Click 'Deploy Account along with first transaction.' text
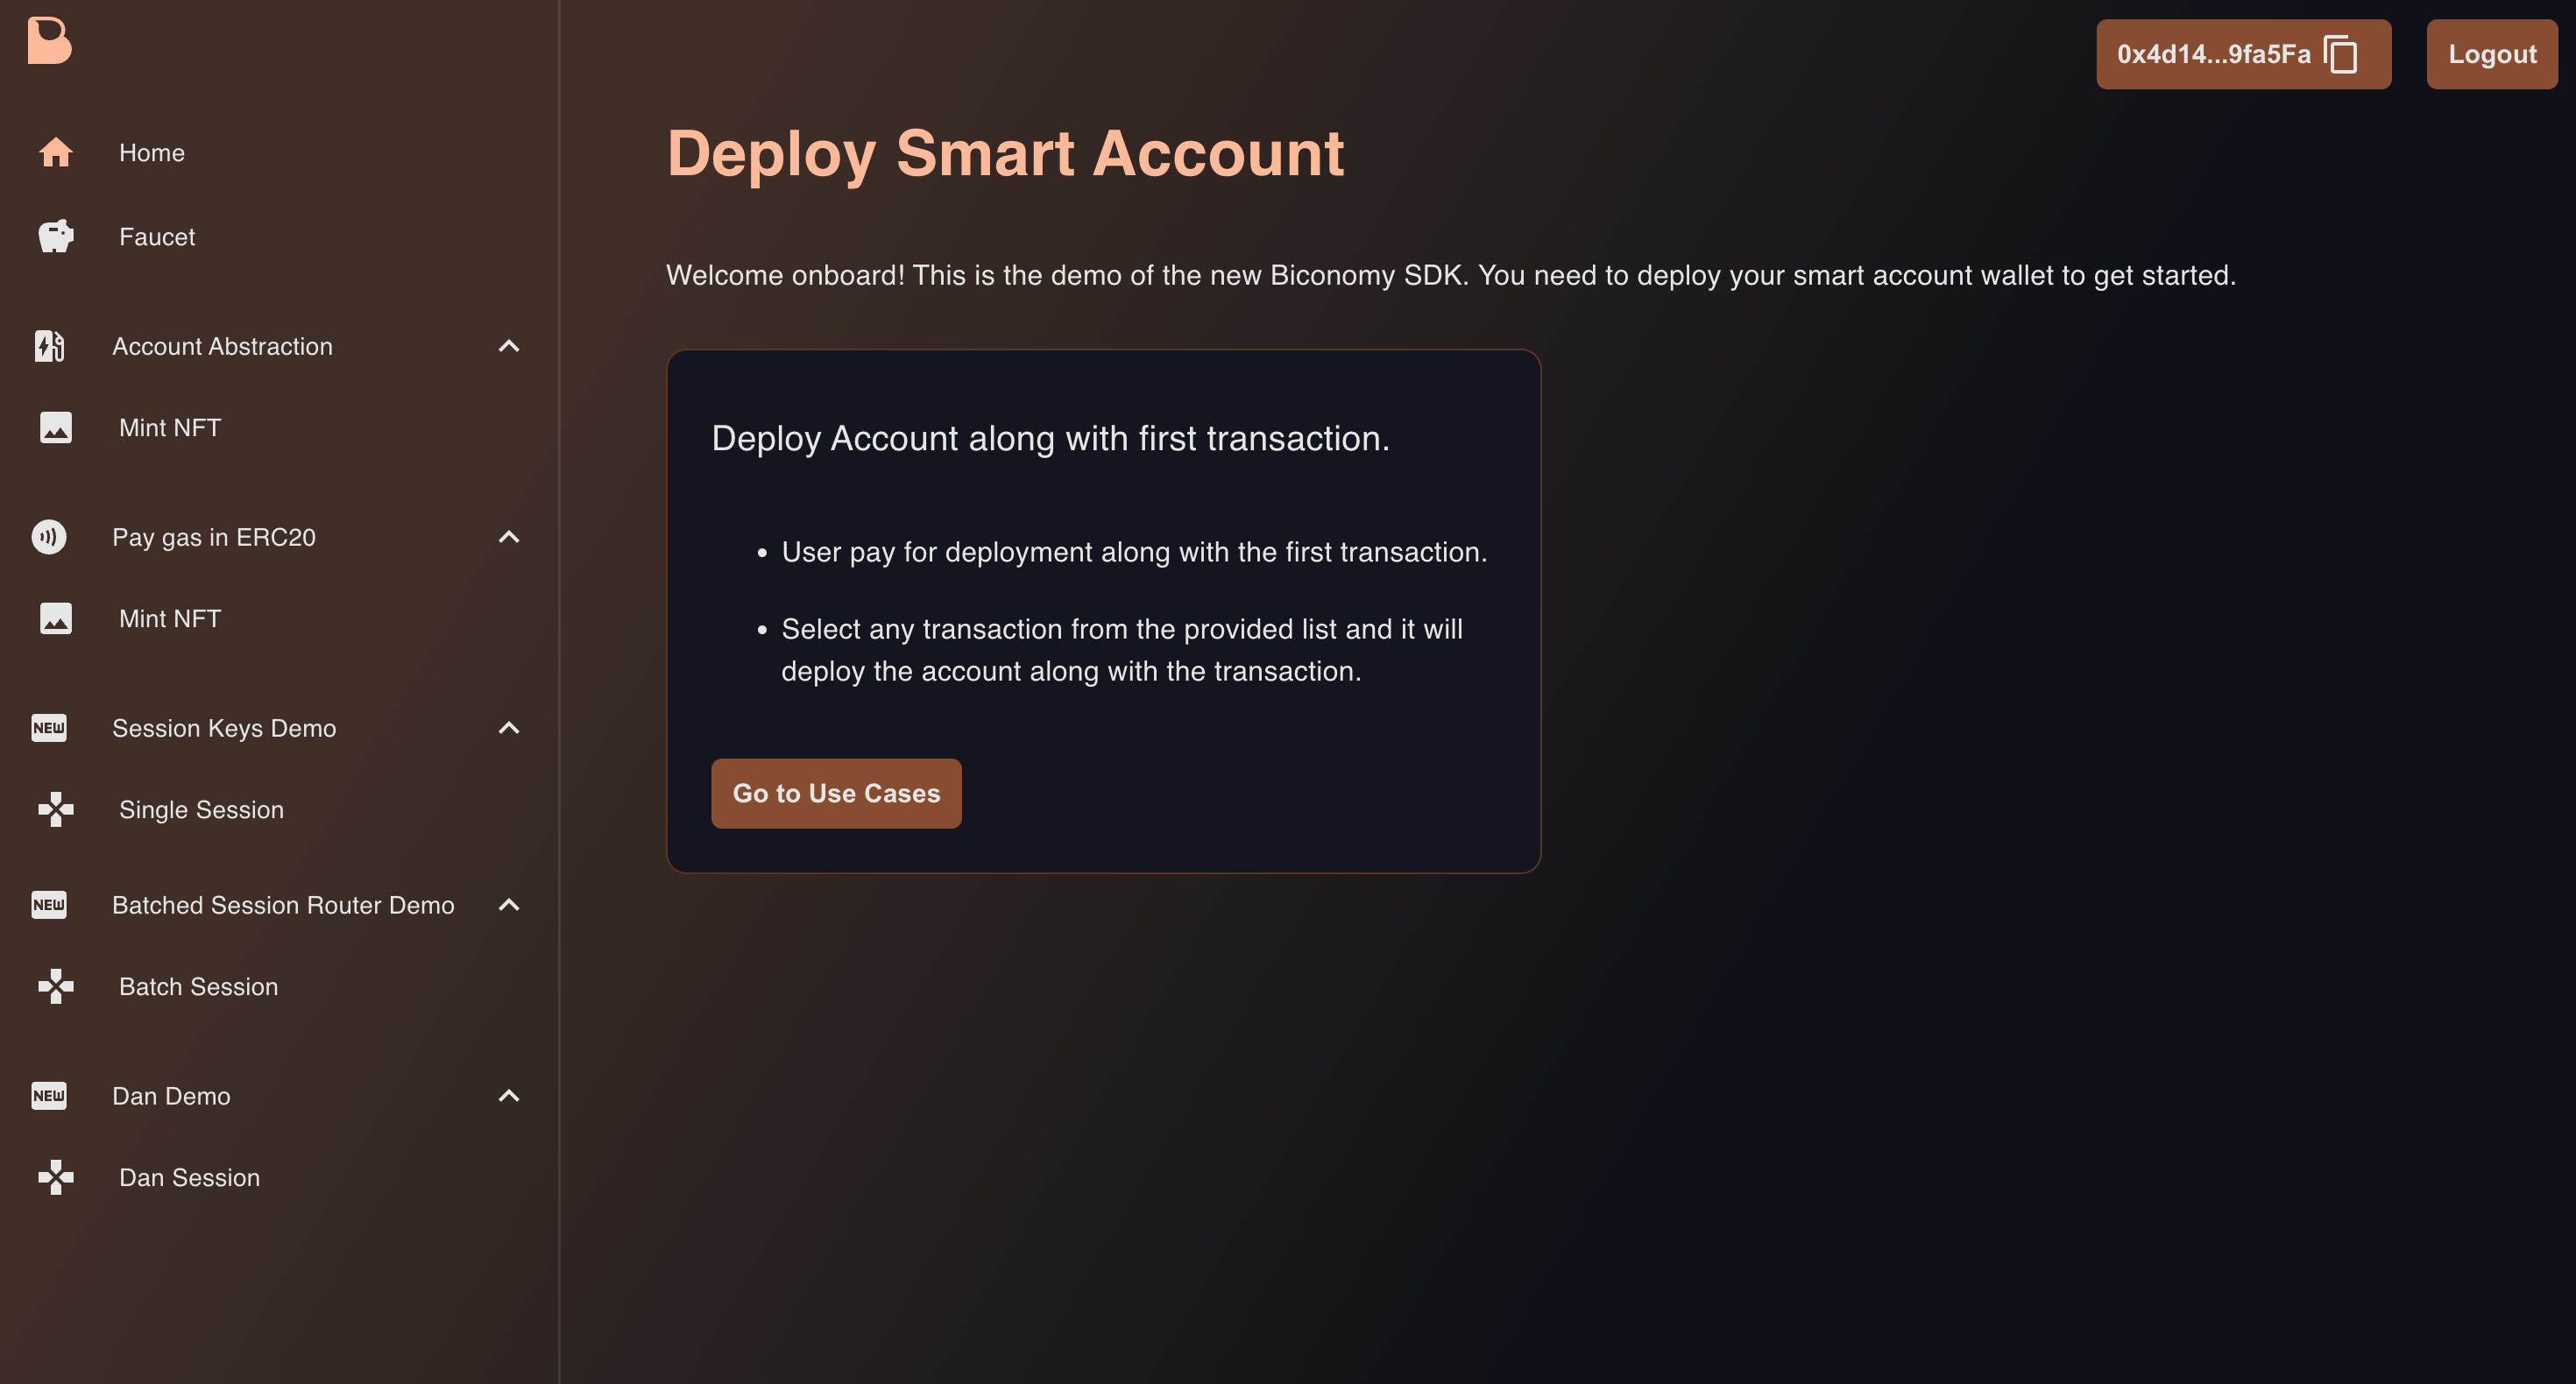Image resolution: width=2576 pixels, height=1384 pixels. (x=1050, y=438)
